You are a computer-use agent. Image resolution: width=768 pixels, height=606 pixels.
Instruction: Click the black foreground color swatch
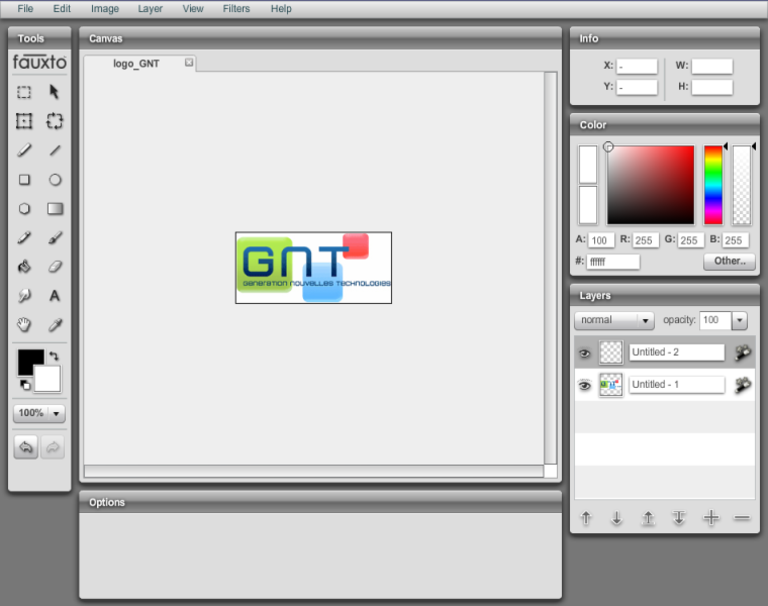28,359
